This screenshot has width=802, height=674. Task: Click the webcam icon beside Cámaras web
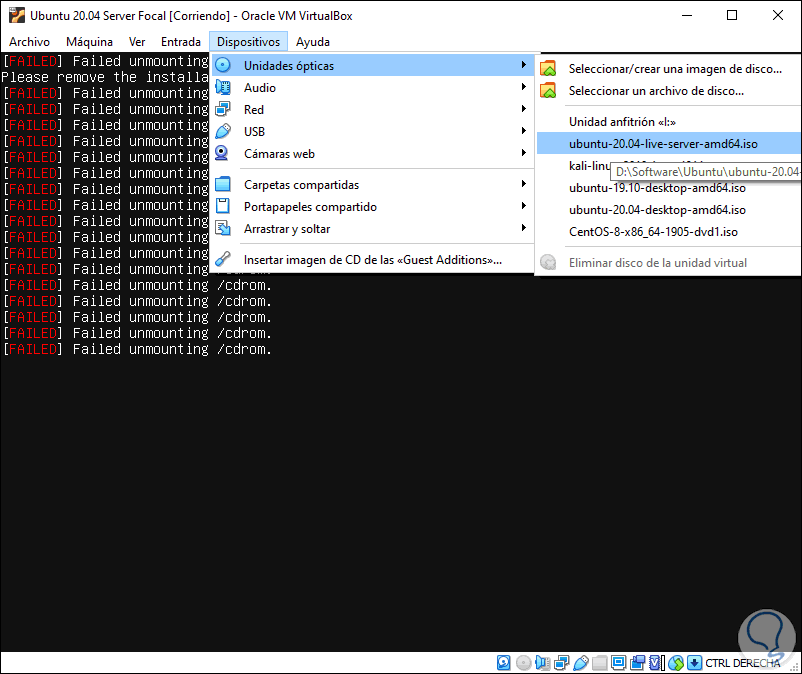point(222,153)
